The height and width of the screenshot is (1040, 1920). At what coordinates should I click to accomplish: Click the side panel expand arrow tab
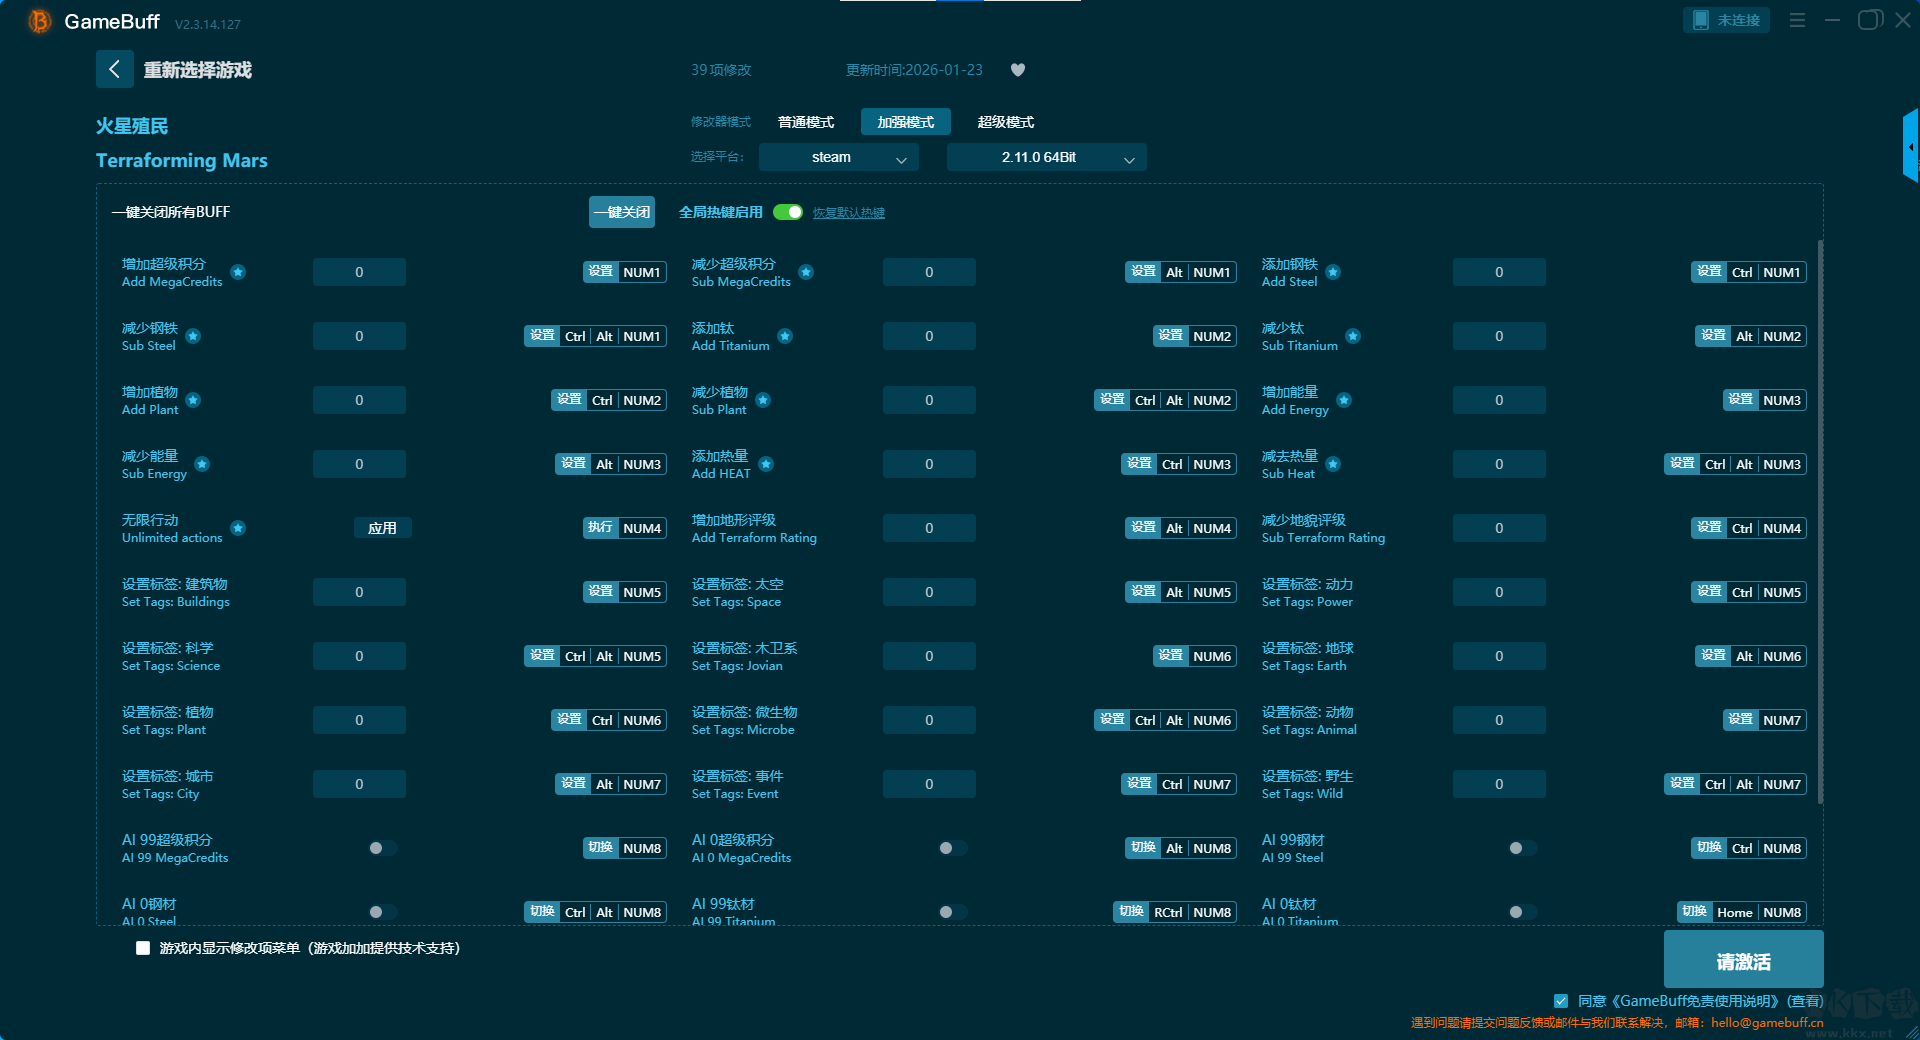point(1911,146)
